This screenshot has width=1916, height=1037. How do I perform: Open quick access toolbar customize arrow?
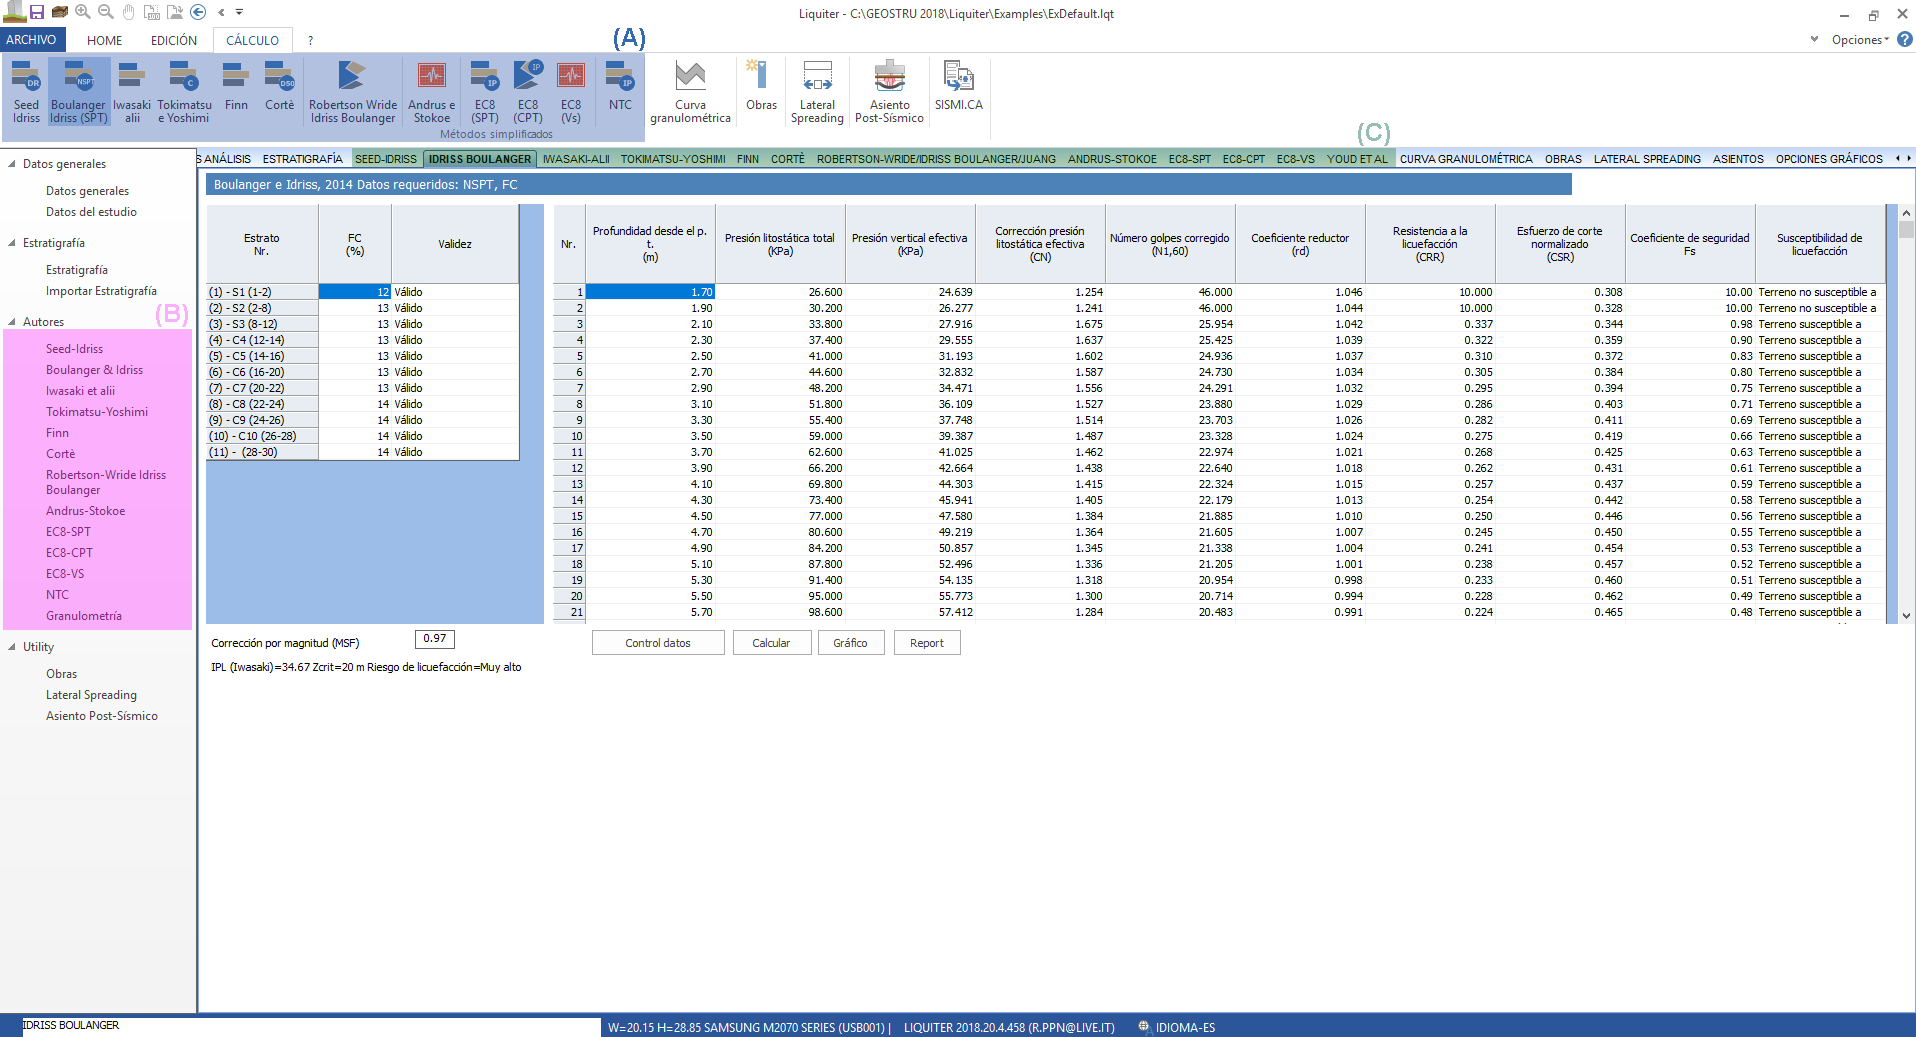pyautogui.click(x=239, y=12)
